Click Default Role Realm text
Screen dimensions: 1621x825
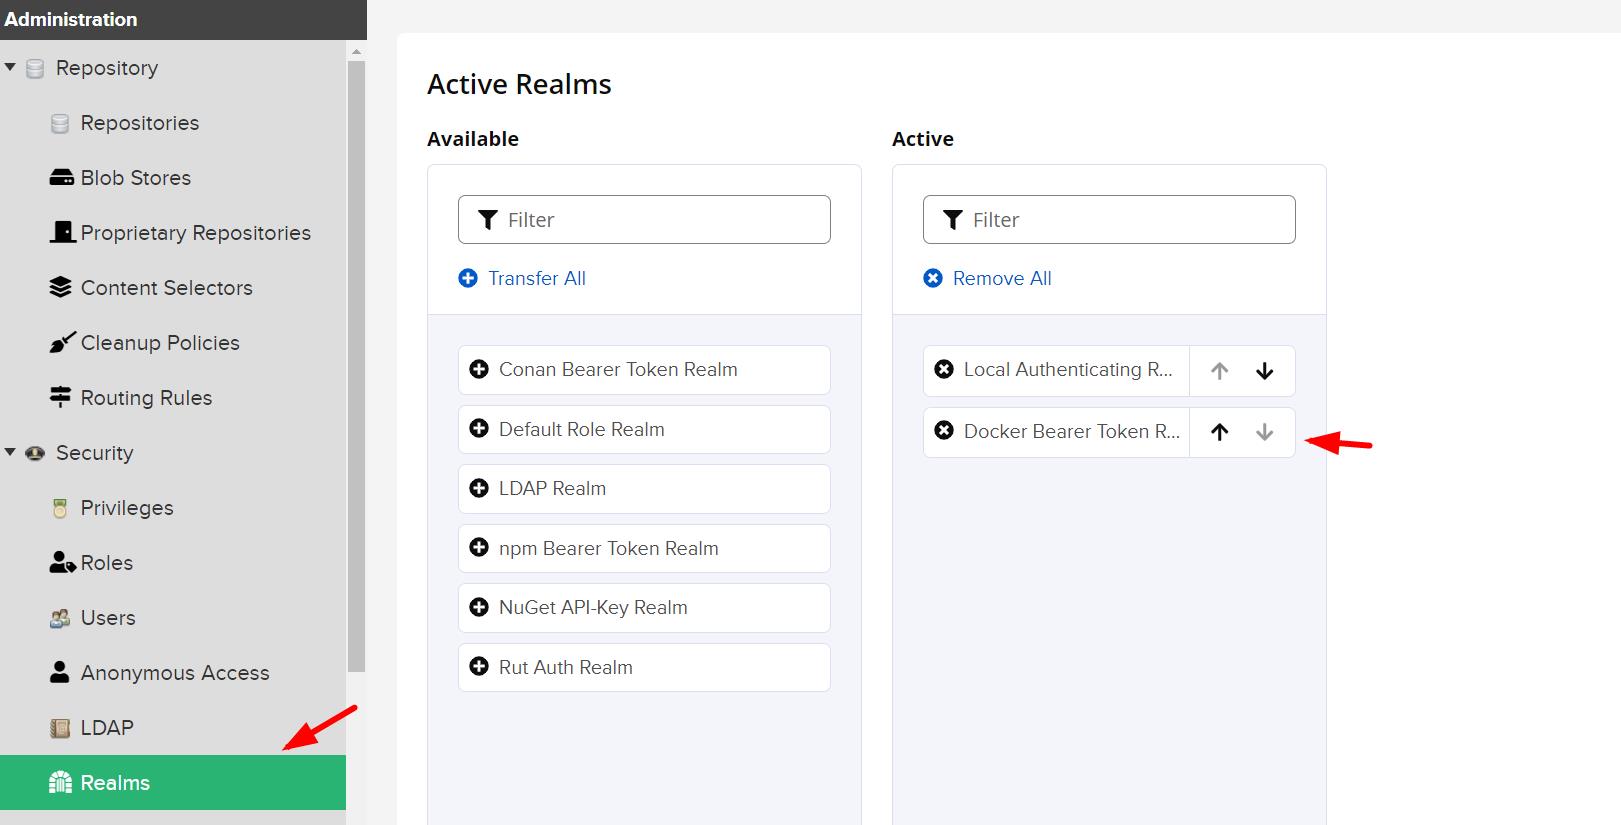click(x=582, y=429)
